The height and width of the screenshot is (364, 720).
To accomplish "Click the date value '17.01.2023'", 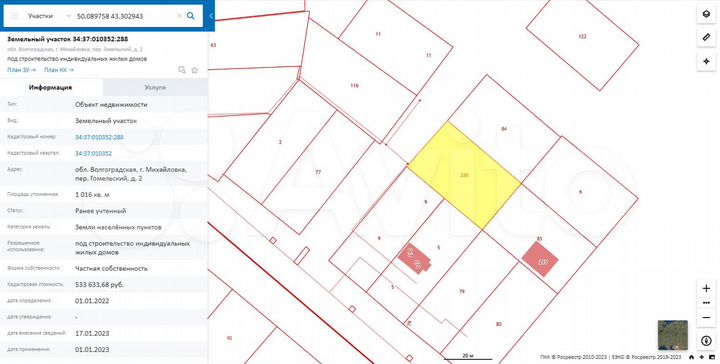I will [92, 333].
